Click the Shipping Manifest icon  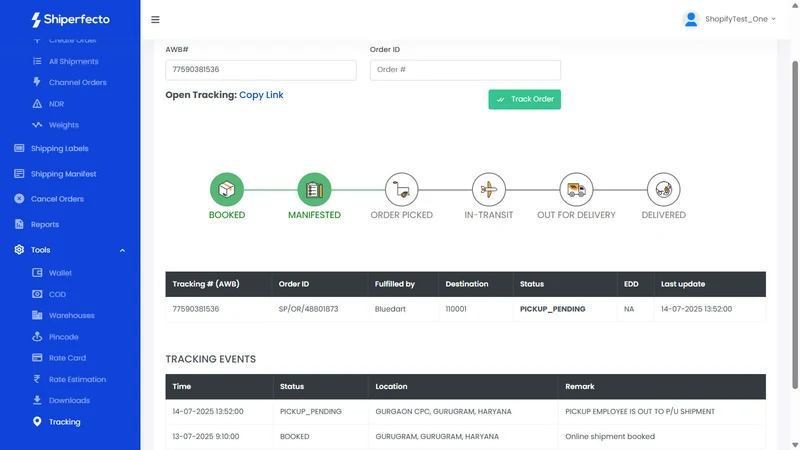coord(19,173)
